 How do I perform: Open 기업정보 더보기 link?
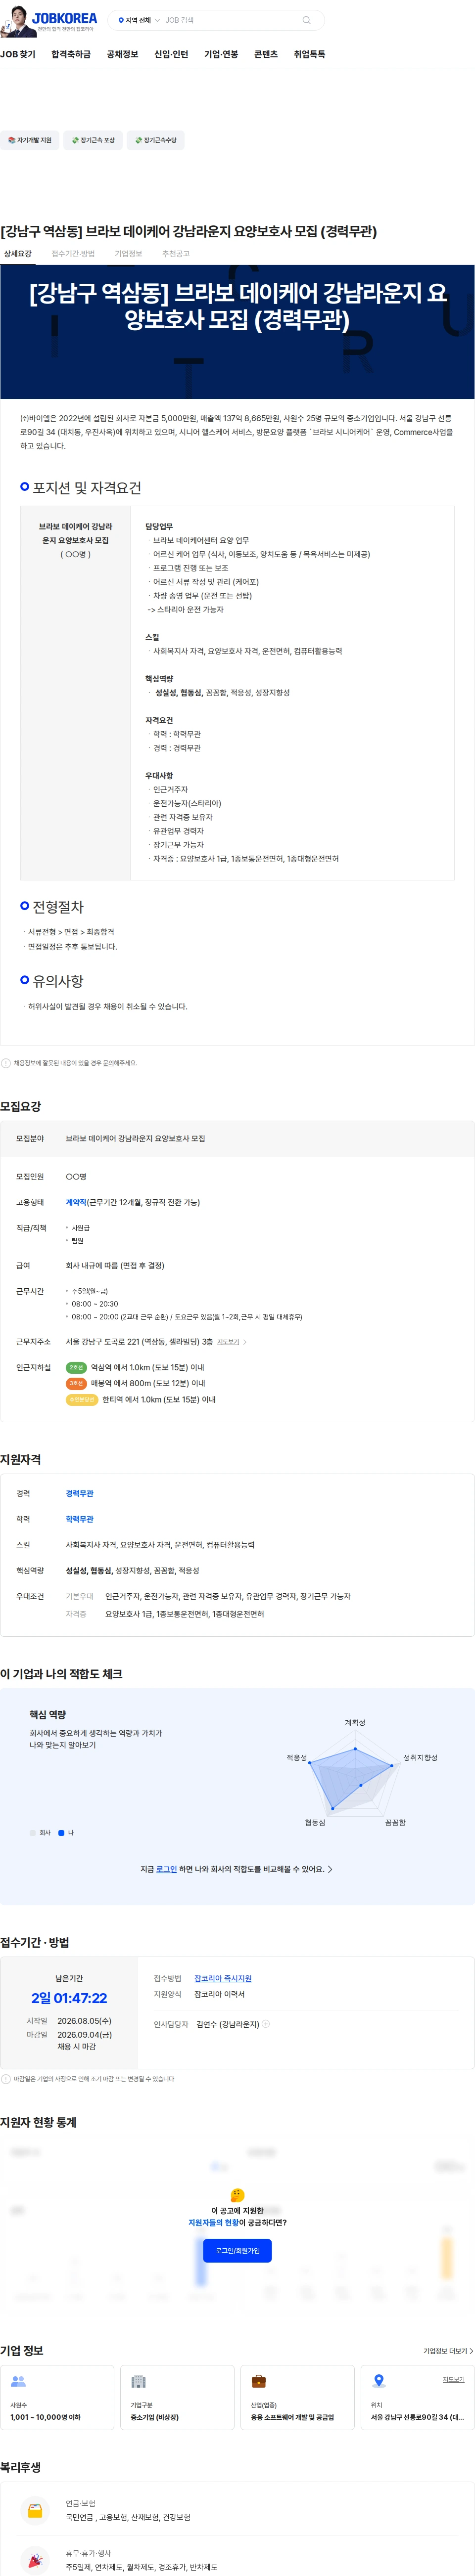(x=448, y=2351)
